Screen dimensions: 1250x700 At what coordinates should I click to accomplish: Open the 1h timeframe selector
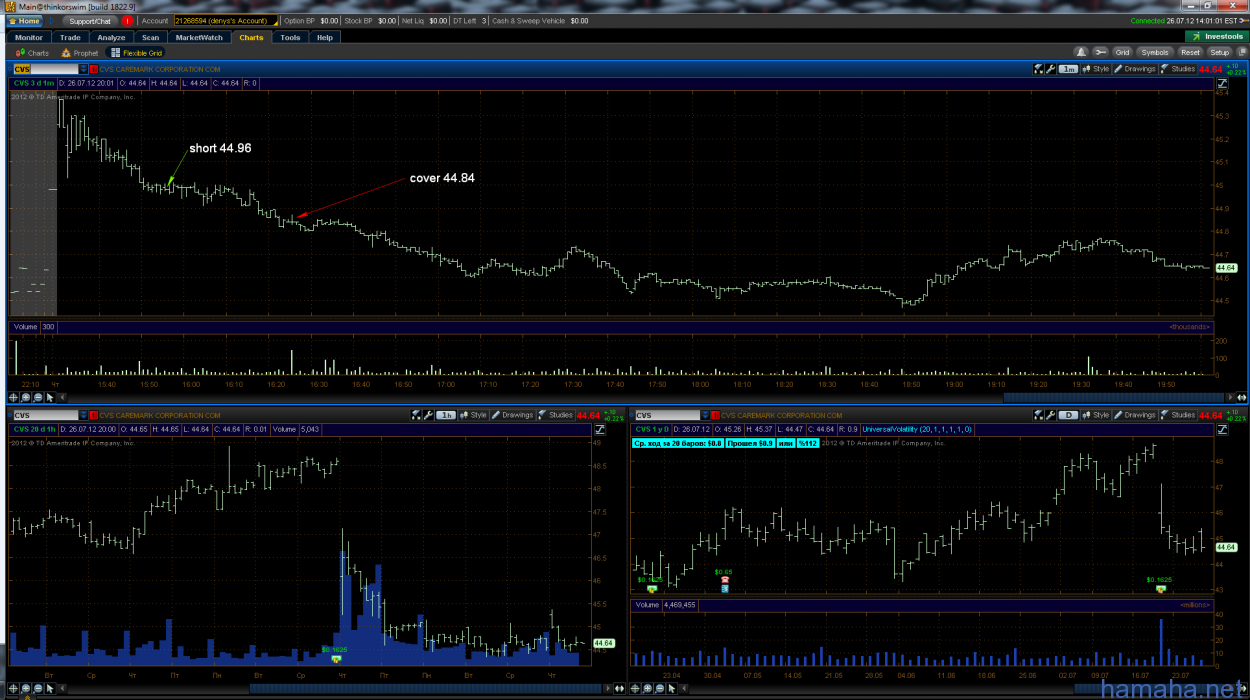coord(445,415)
